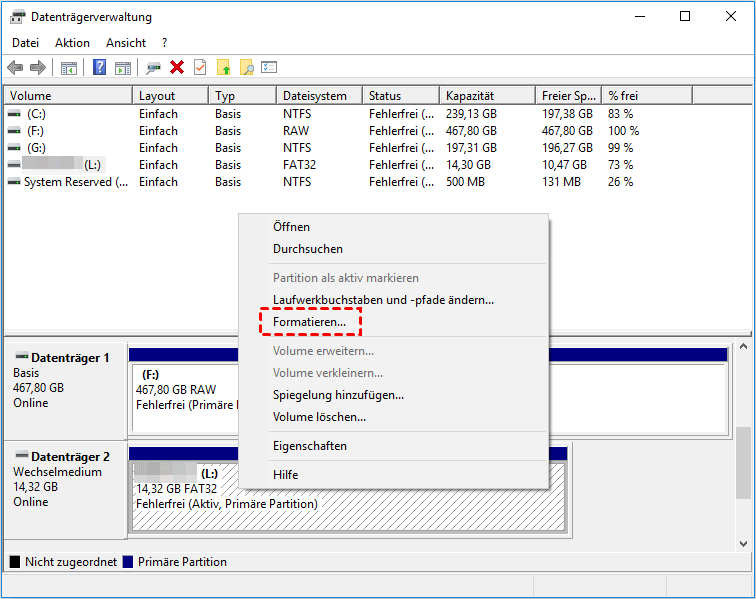The image size is (756, 599).
Task: Click the blue help question mark icon
Action: point(99,67)
